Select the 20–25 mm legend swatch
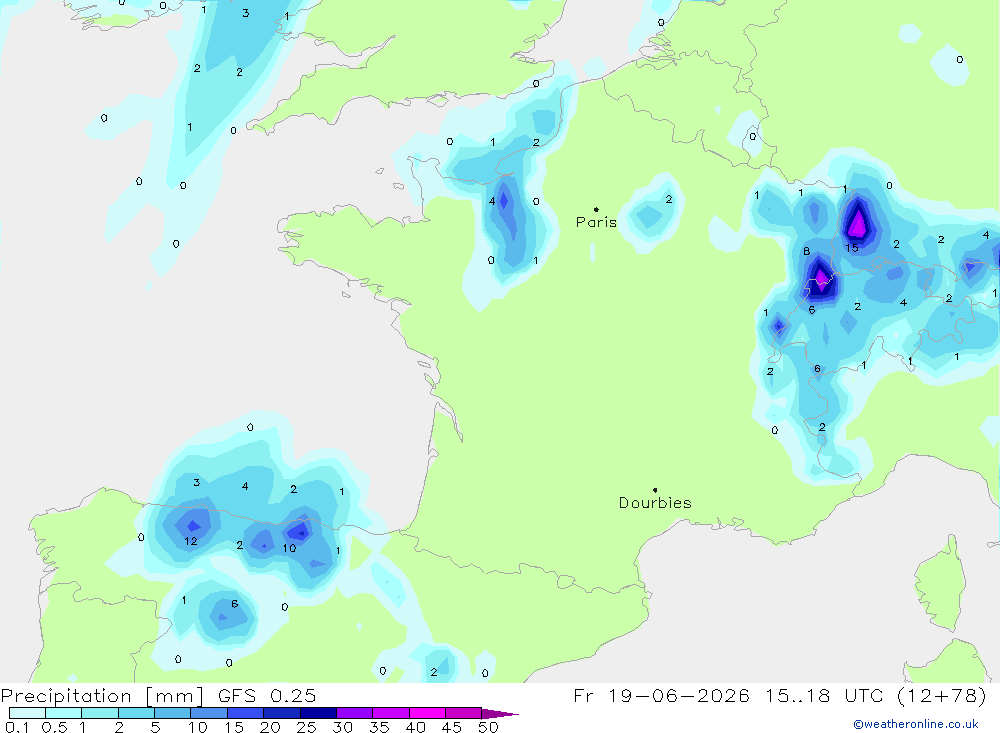Viewport: 1000px width, 733px height. pyautogui.click(x=282, y=713)
